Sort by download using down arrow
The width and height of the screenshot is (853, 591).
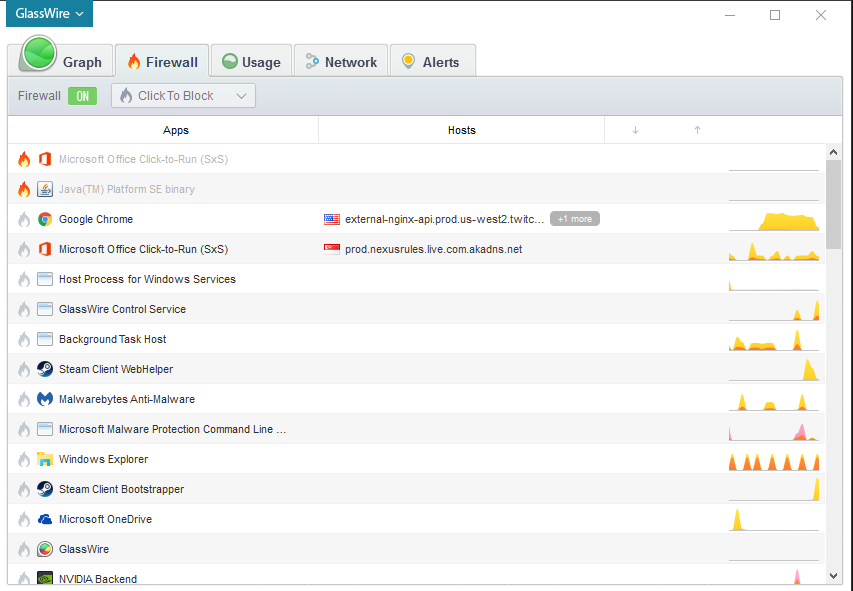[x=635, y=130]
